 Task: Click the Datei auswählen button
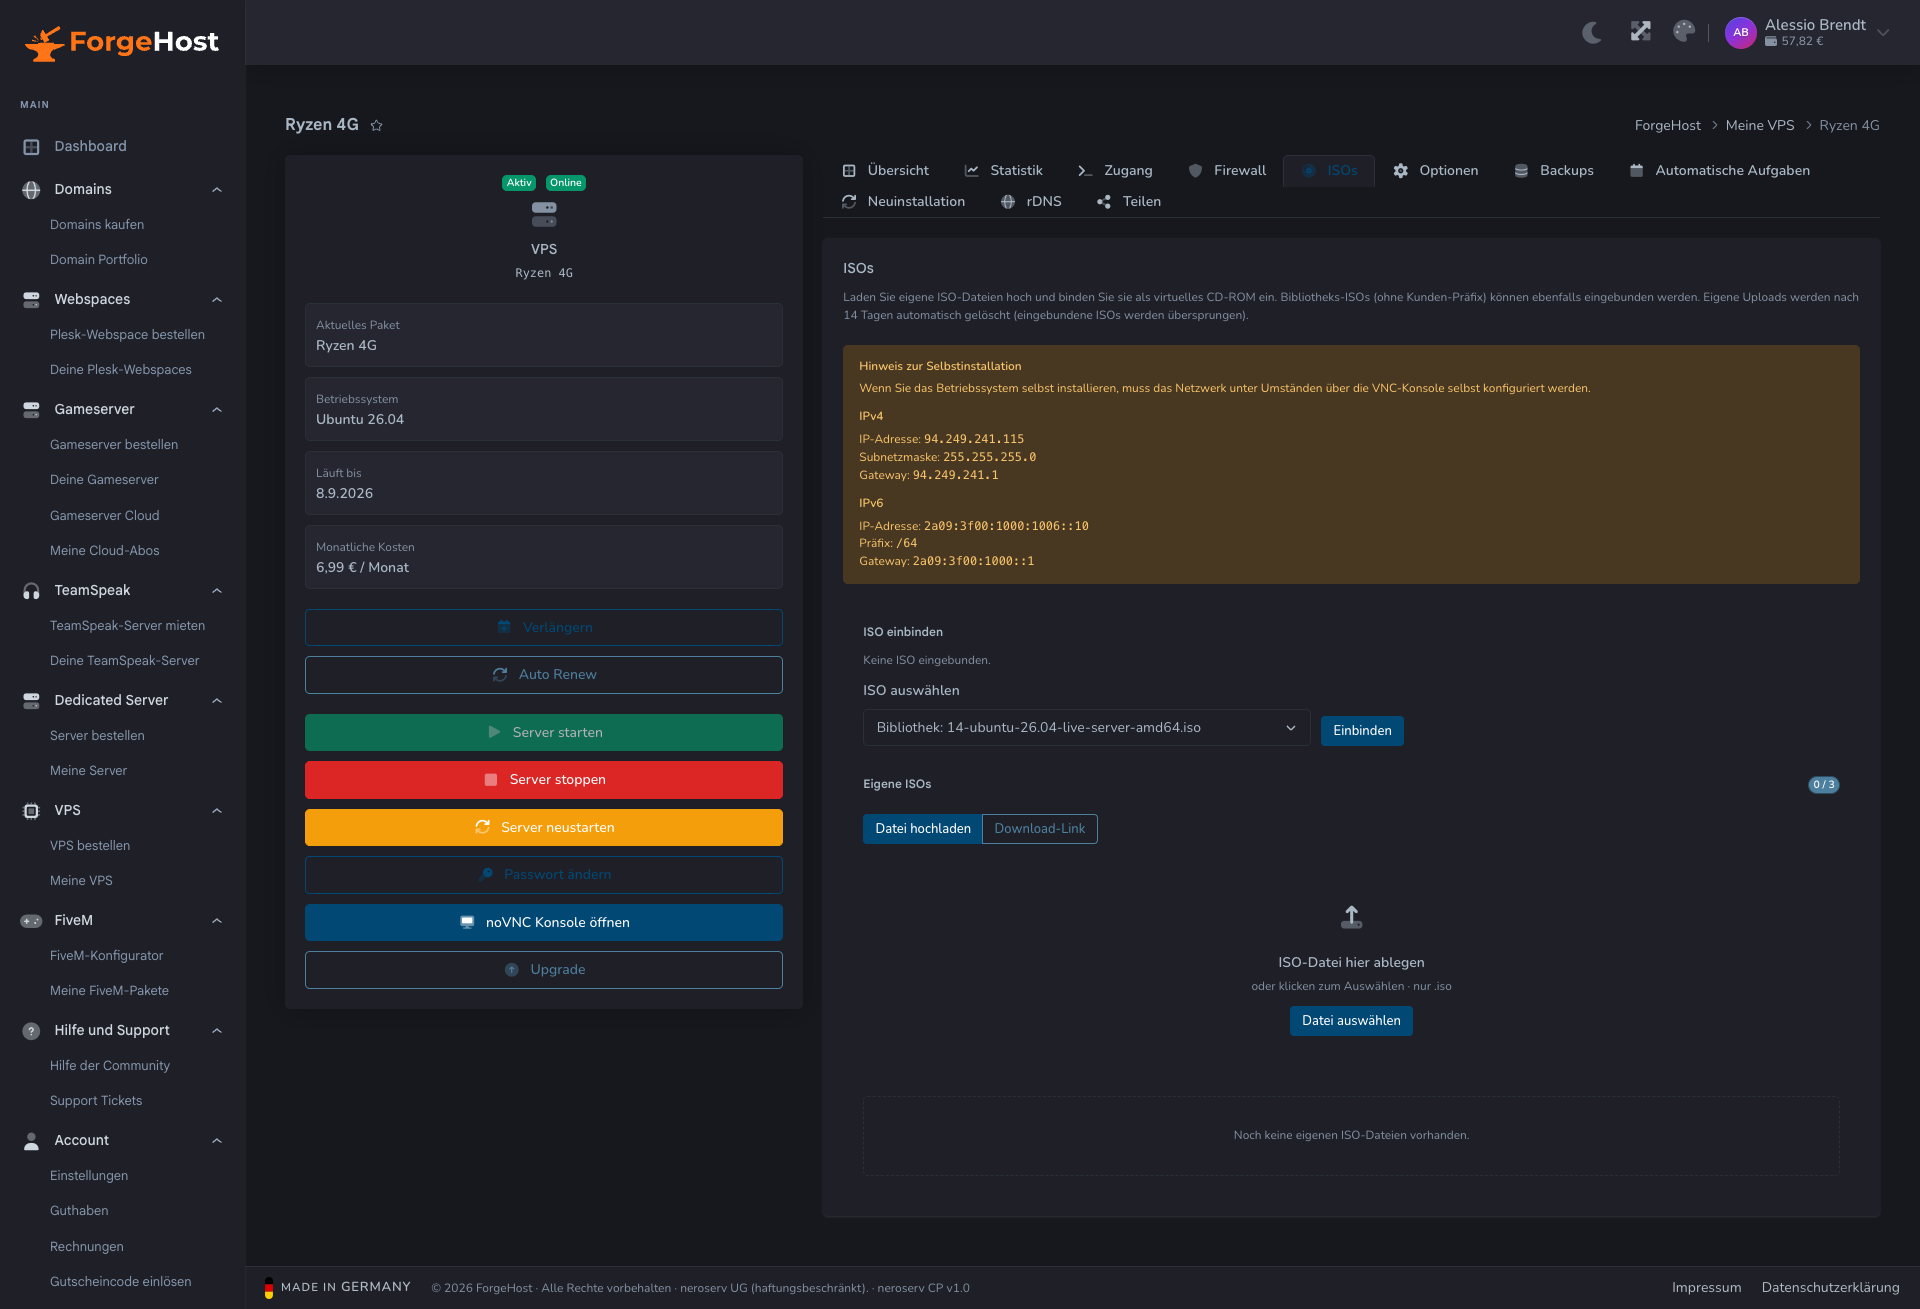point(1351,1021)
